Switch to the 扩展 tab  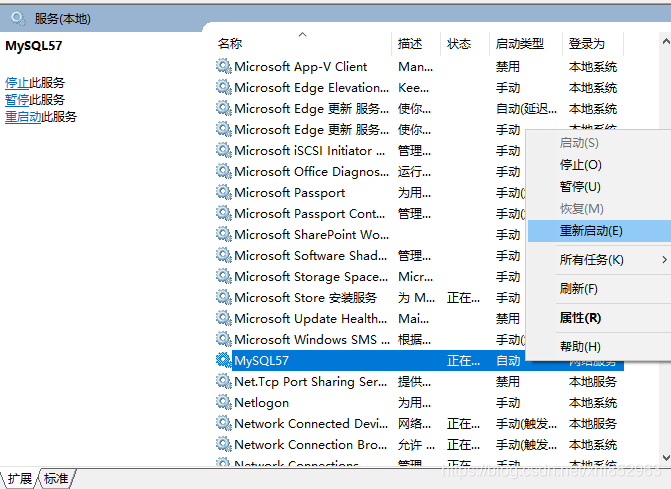coord(20,478)
